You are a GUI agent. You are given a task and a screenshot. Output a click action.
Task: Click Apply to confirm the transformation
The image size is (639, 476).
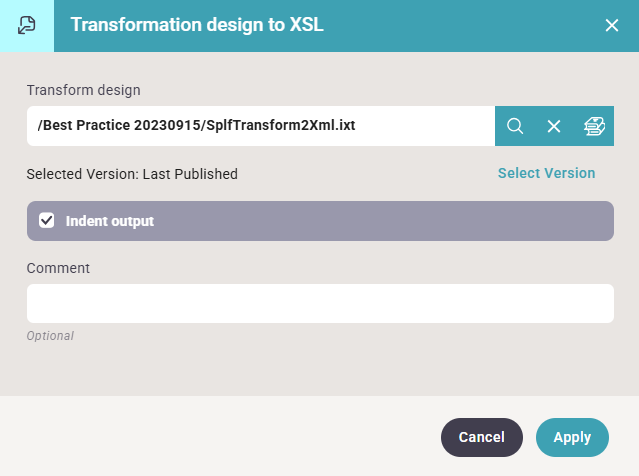[572, 437]
